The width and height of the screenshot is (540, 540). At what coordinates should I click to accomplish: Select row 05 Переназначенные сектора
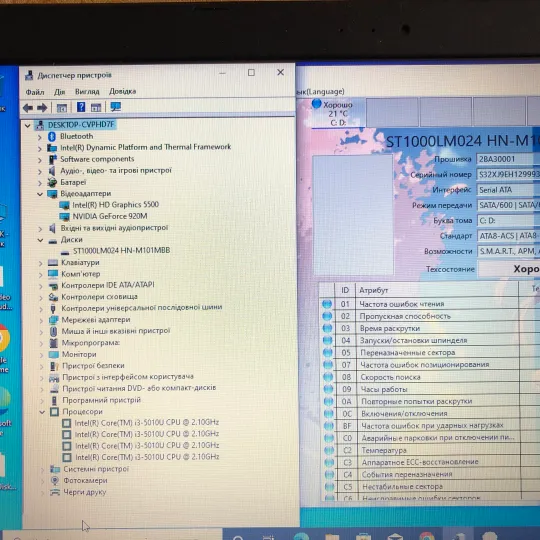click(x=407, y=353)
